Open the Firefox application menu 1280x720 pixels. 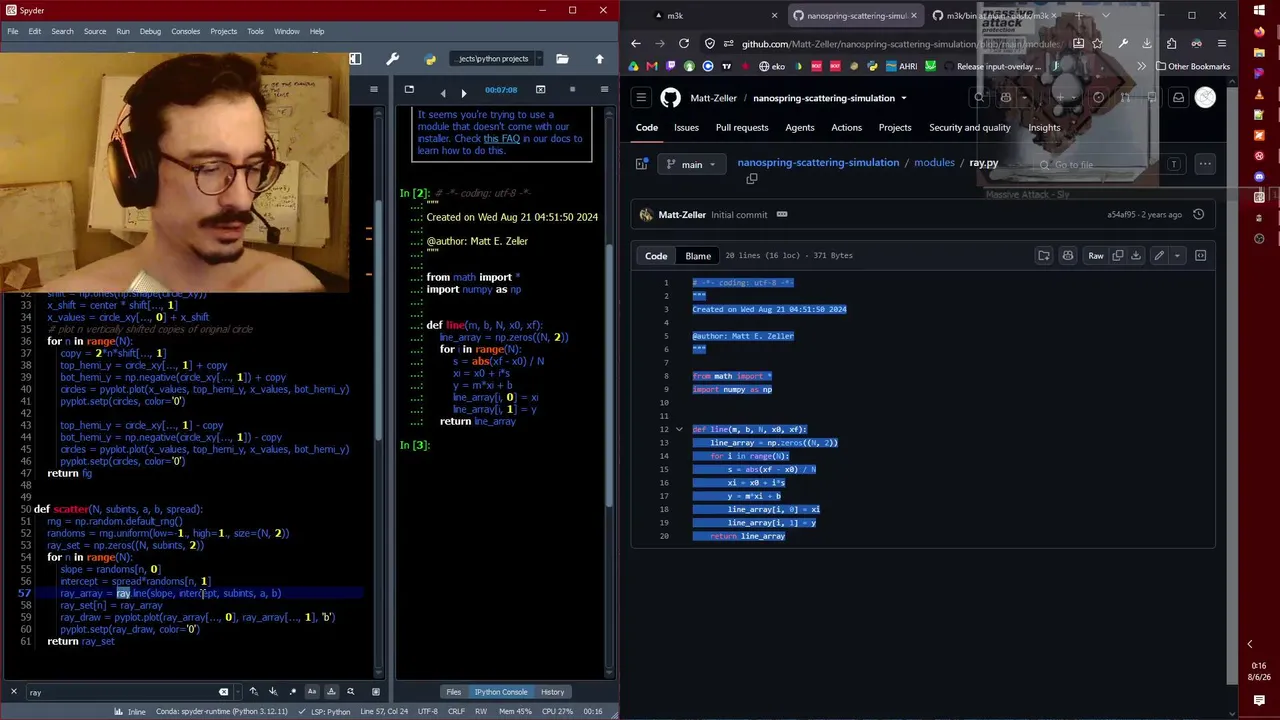tap(1222, 44)
